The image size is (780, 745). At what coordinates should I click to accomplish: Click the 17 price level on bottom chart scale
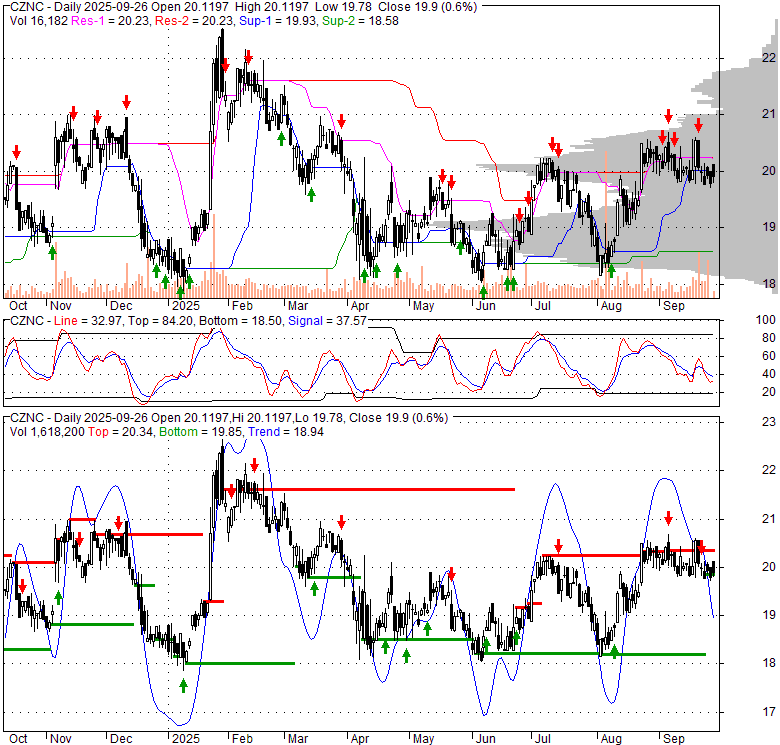tap(769, 712)
